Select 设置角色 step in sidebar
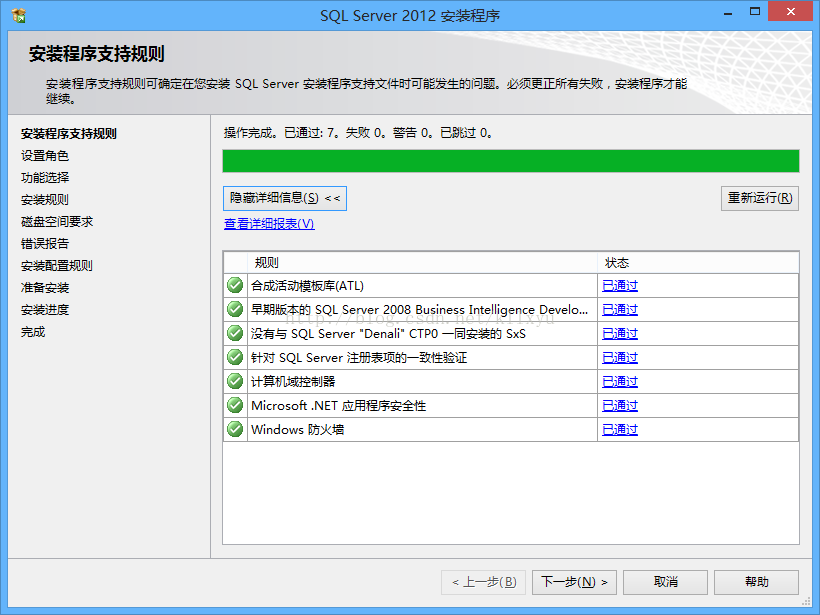The image size is (820, 615). coord(45,156)
